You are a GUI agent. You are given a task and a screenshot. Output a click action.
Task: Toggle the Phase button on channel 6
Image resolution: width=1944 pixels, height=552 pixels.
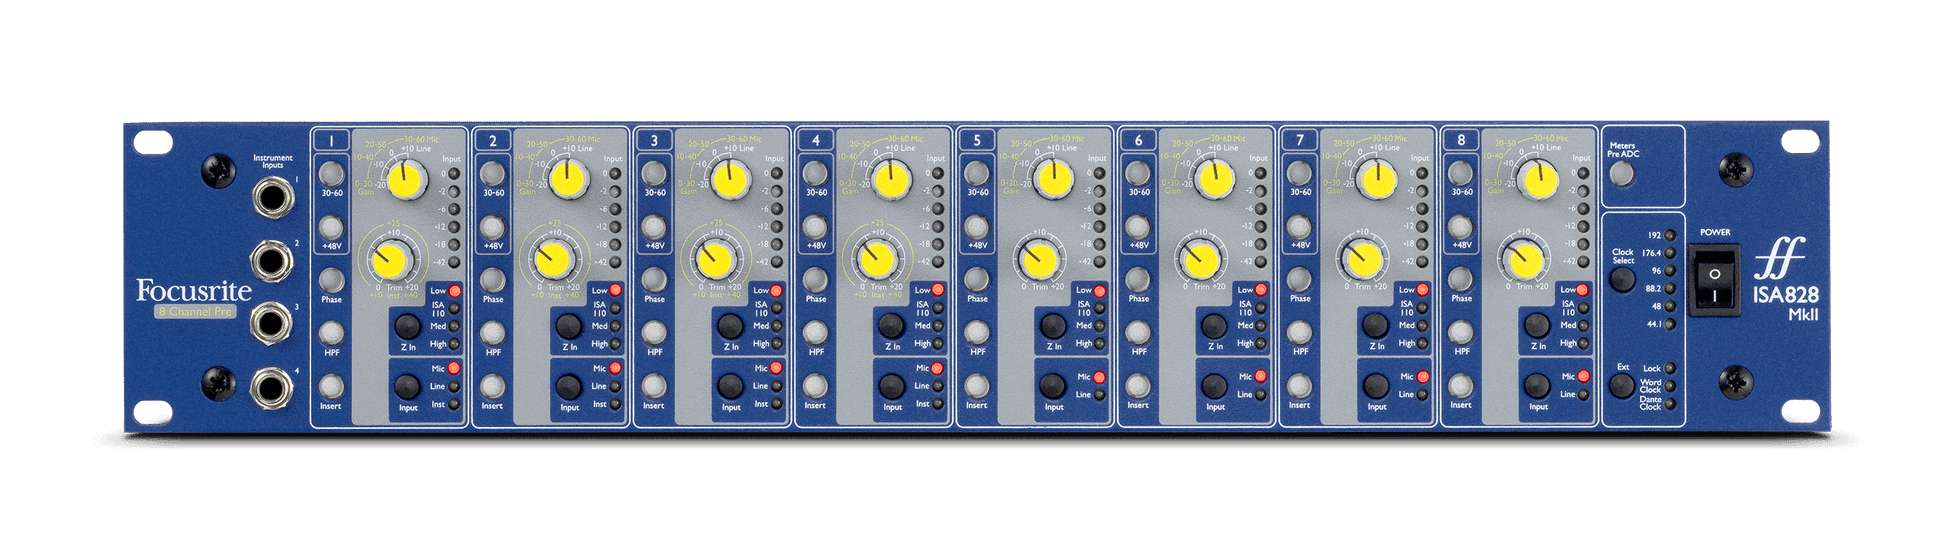(1138, 280)
